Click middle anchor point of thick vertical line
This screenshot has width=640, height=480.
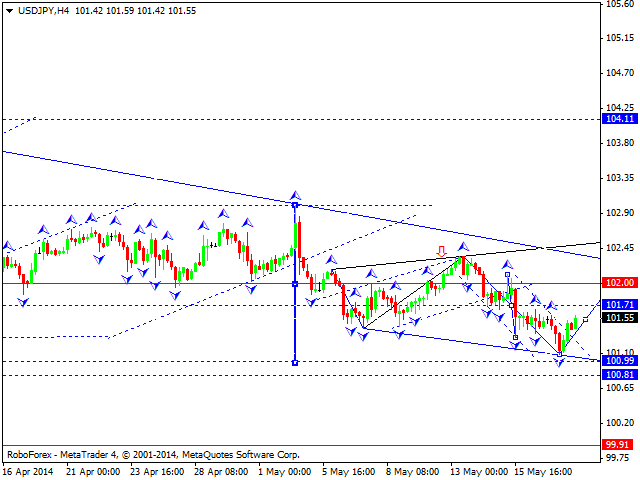(295, 284)
